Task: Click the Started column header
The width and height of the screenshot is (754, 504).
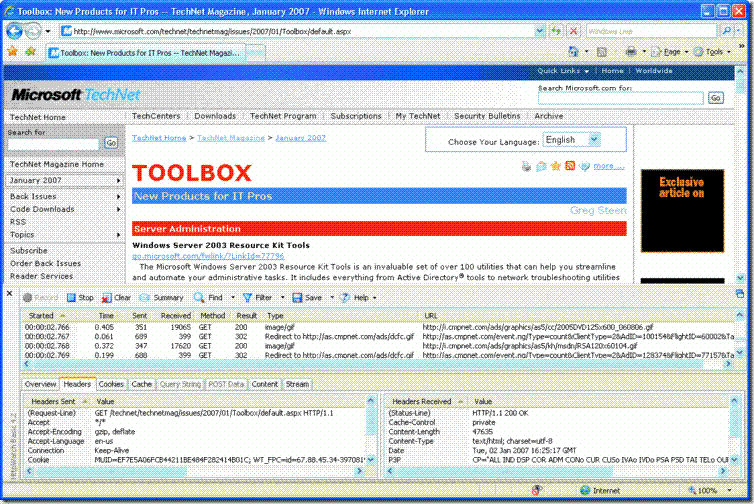Action: tap(47, 315)
